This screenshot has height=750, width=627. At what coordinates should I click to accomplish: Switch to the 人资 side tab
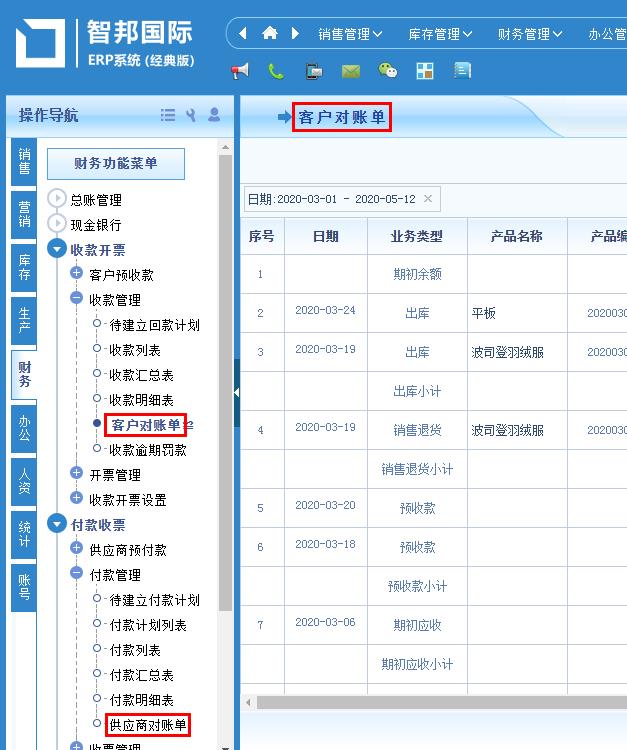pyautogui.click(x=24, y=481)
